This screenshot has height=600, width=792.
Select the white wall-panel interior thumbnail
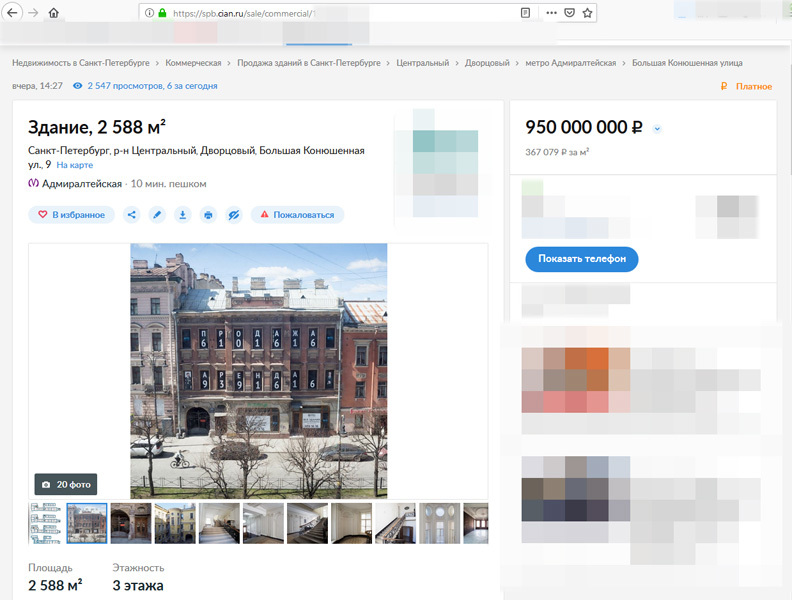coord(352,523)
